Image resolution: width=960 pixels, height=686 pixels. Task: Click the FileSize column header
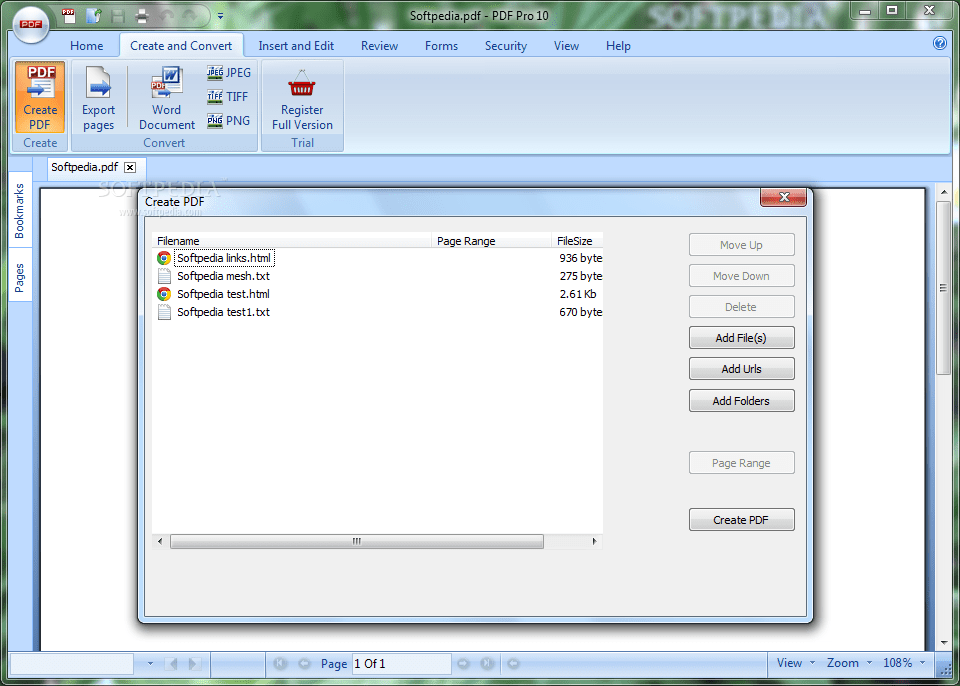point(577,241)
